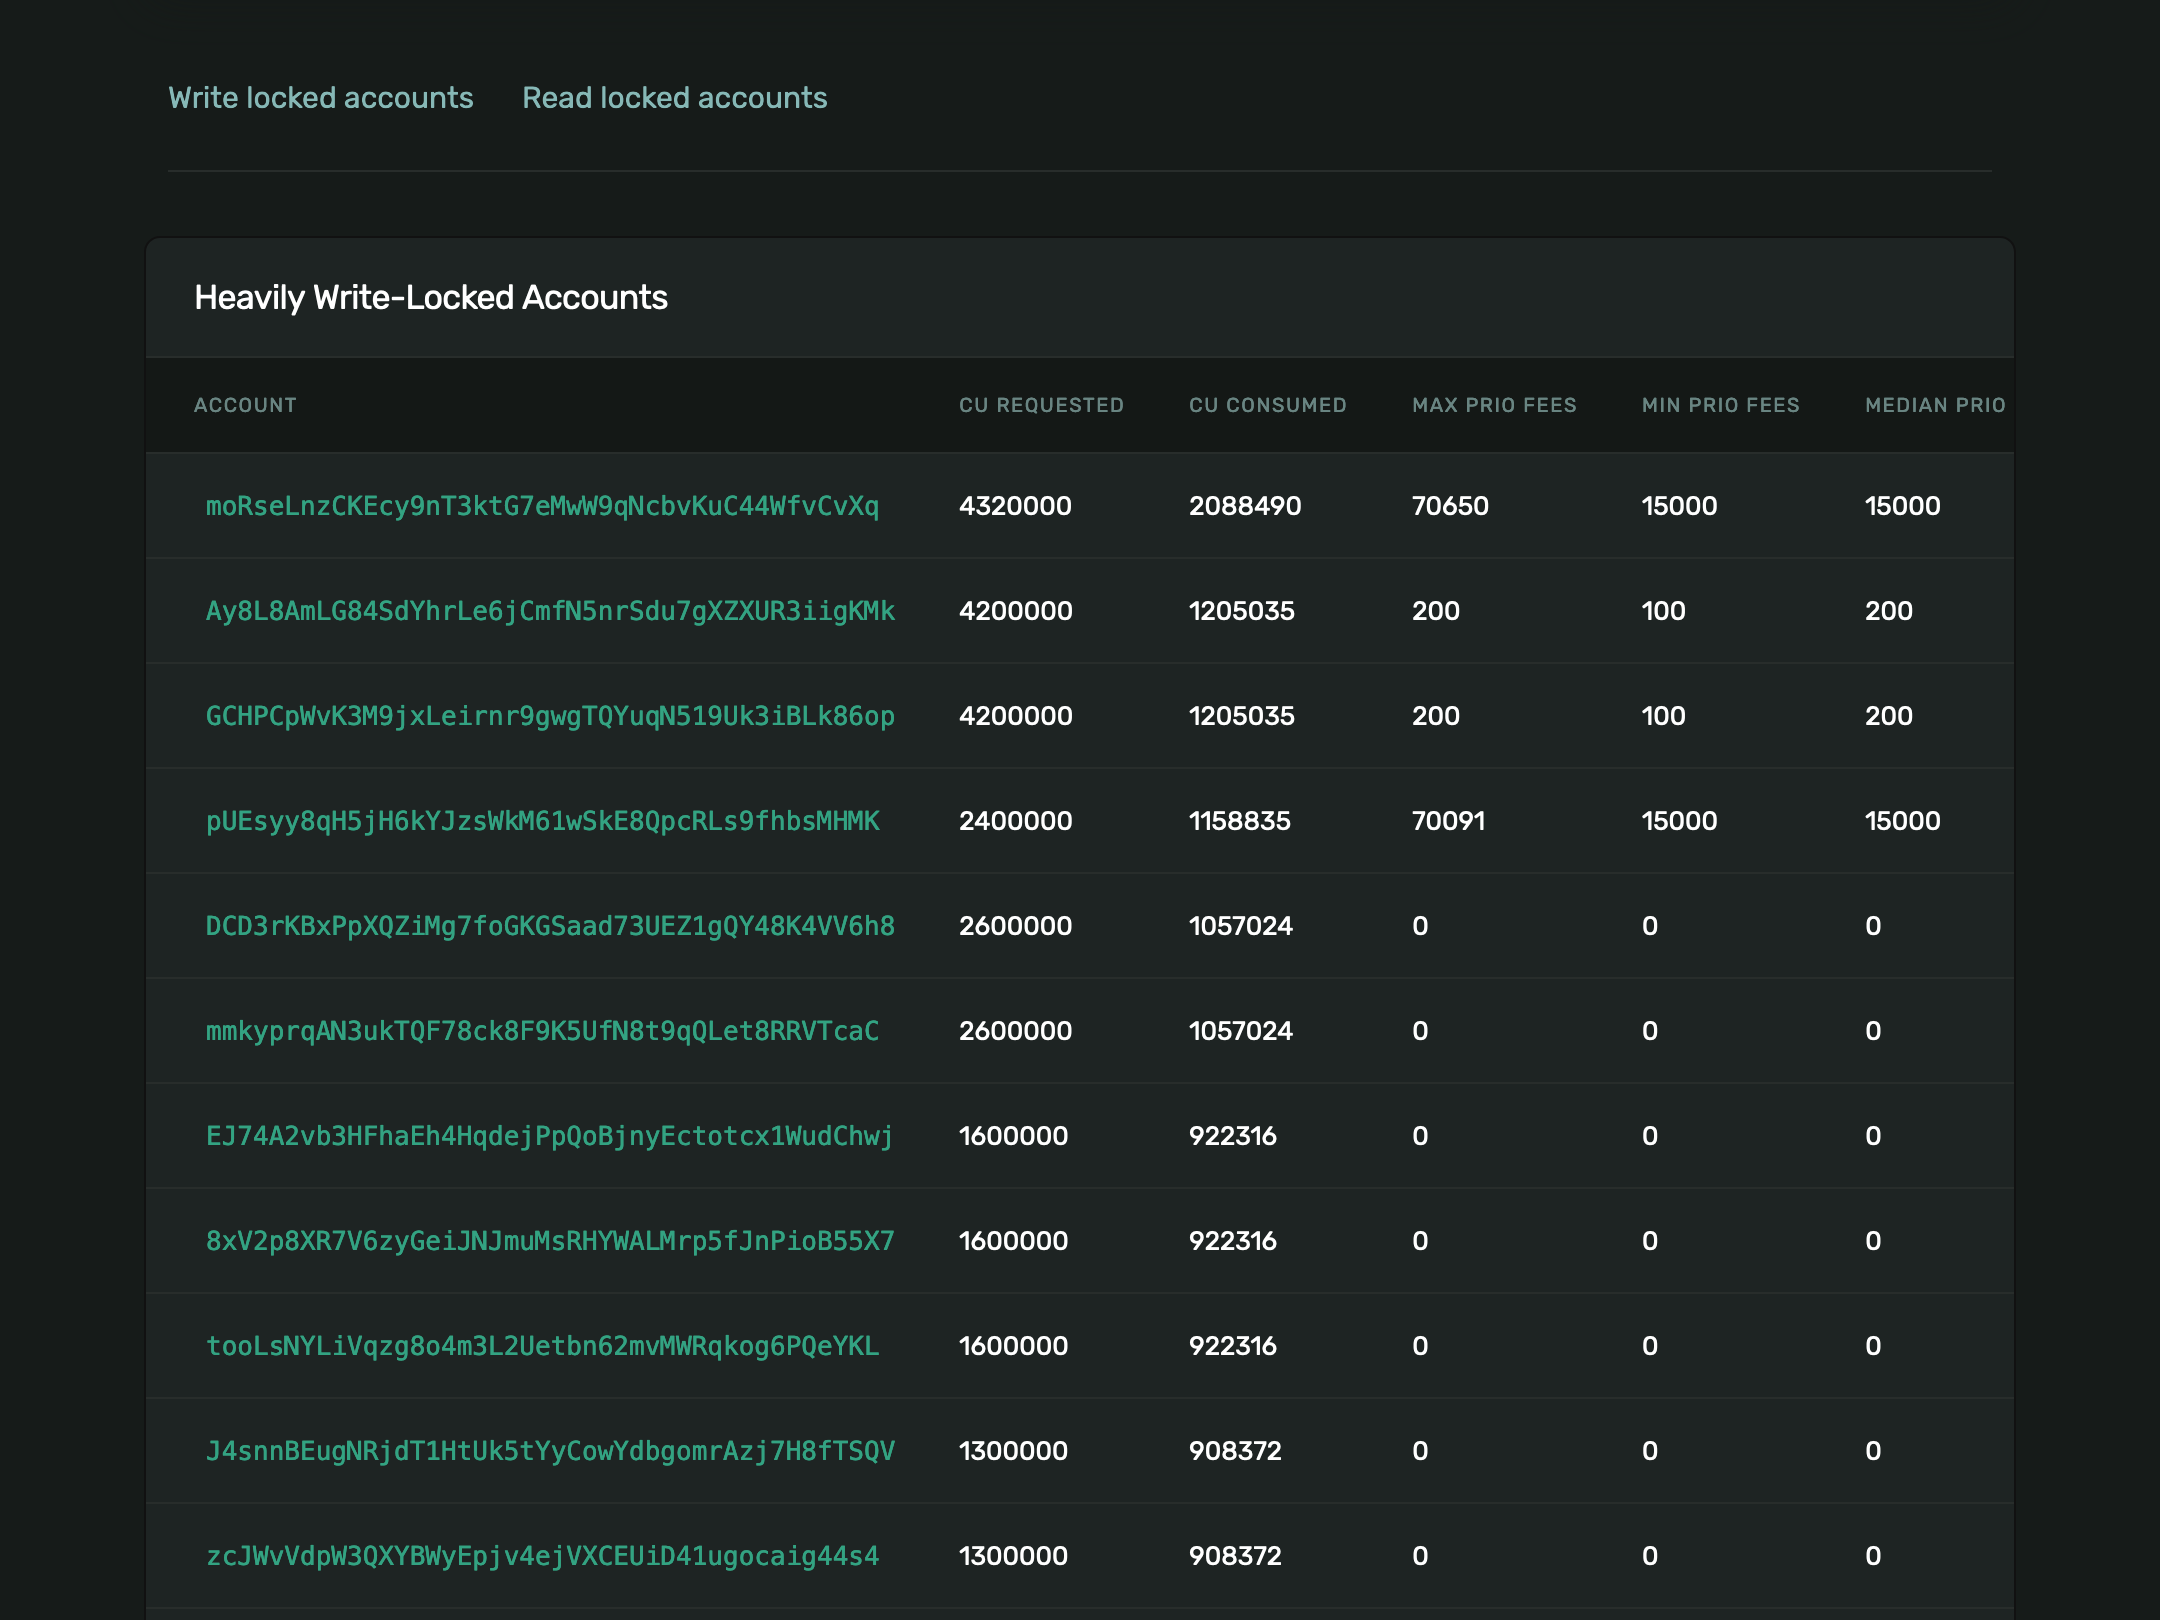Sort table by Max Prio Fees column

1493,405
